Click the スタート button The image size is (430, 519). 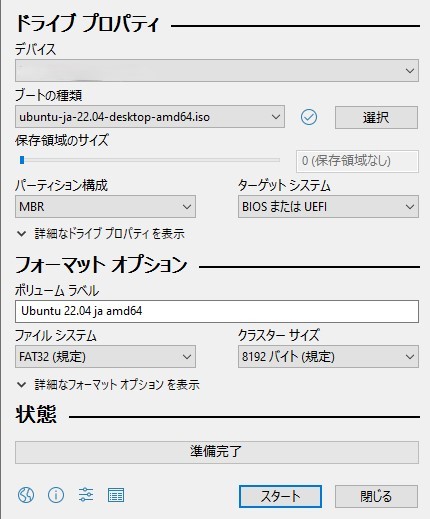(x=280, y=496)
